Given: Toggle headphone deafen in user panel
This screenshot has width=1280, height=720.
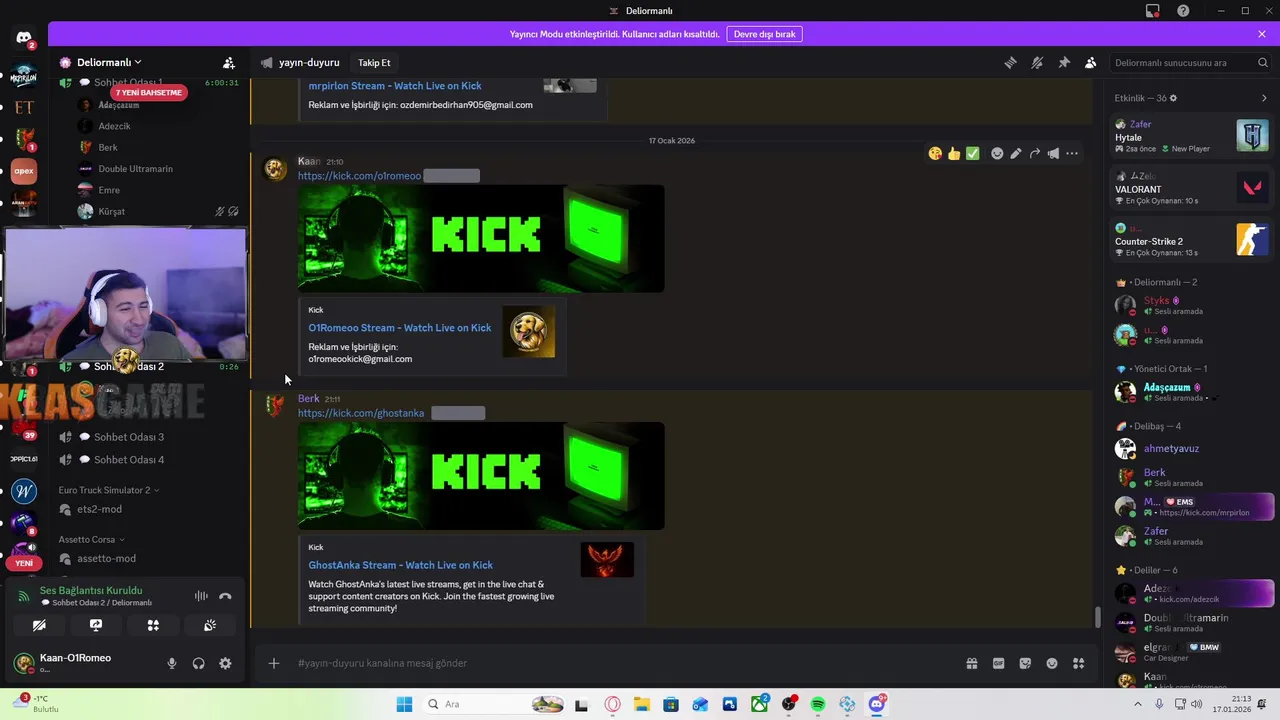Looking at the screenshot, I should click(199, 663).
